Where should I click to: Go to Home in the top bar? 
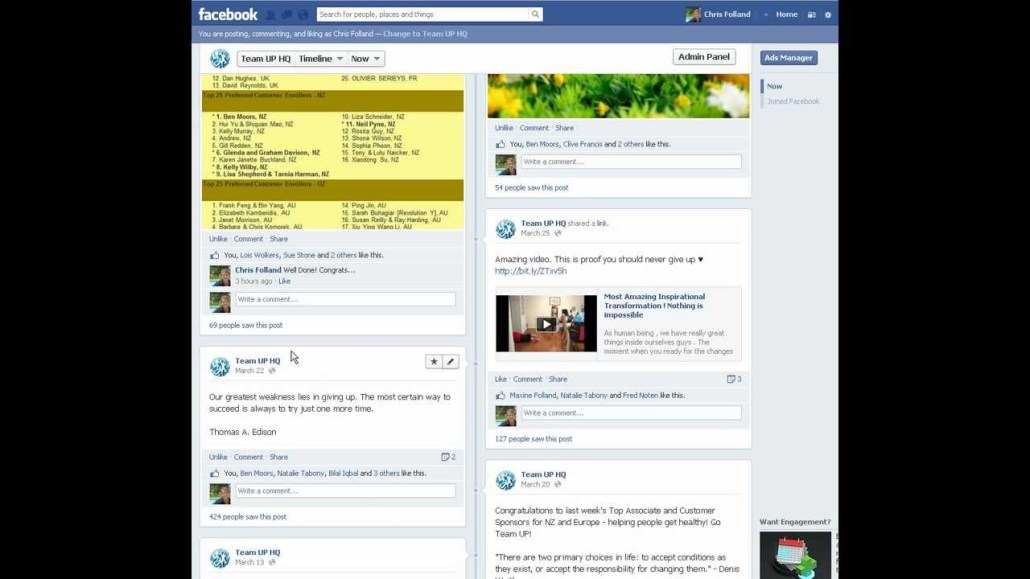pos(786,14)
